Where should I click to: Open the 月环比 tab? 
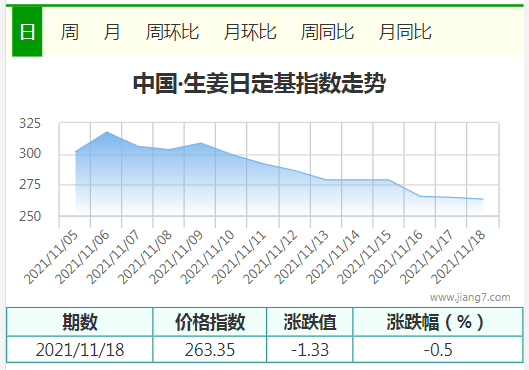click(250, 32)
